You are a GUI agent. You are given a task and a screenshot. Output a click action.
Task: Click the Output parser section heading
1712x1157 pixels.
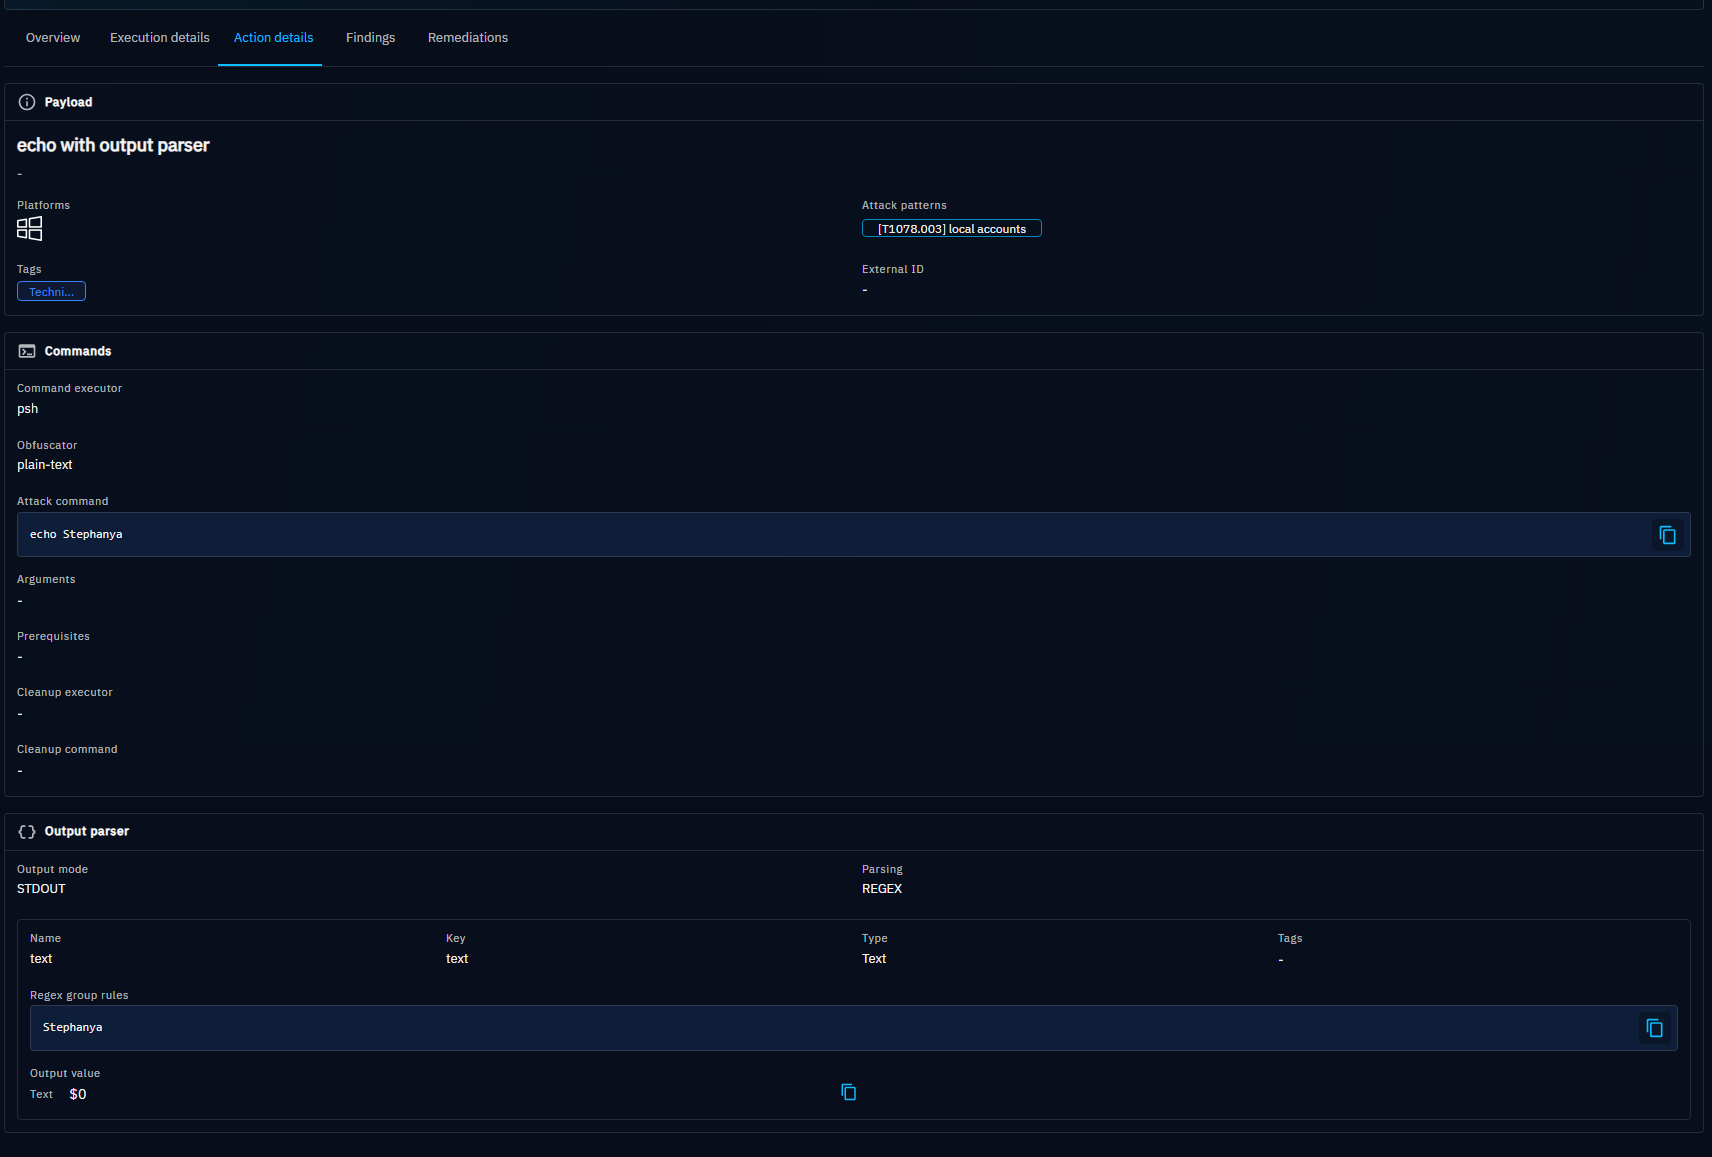coord(87,832)
